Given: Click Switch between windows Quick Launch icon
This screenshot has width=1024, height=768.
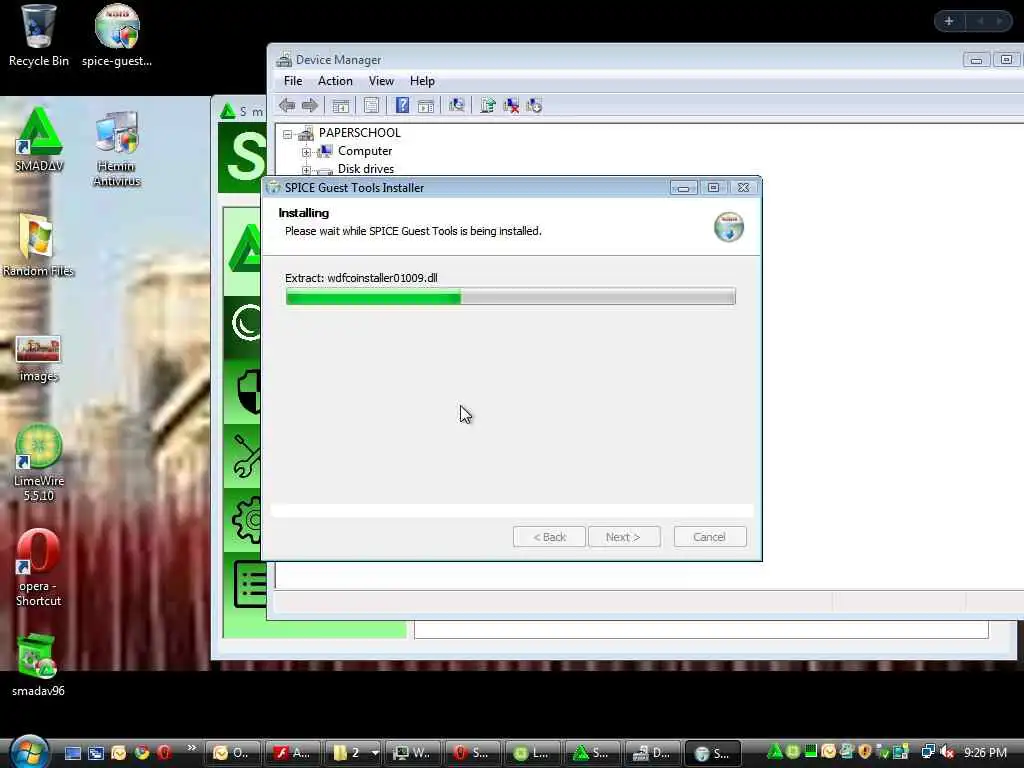Looking at the screenshot, I should [x=95, y=753].
